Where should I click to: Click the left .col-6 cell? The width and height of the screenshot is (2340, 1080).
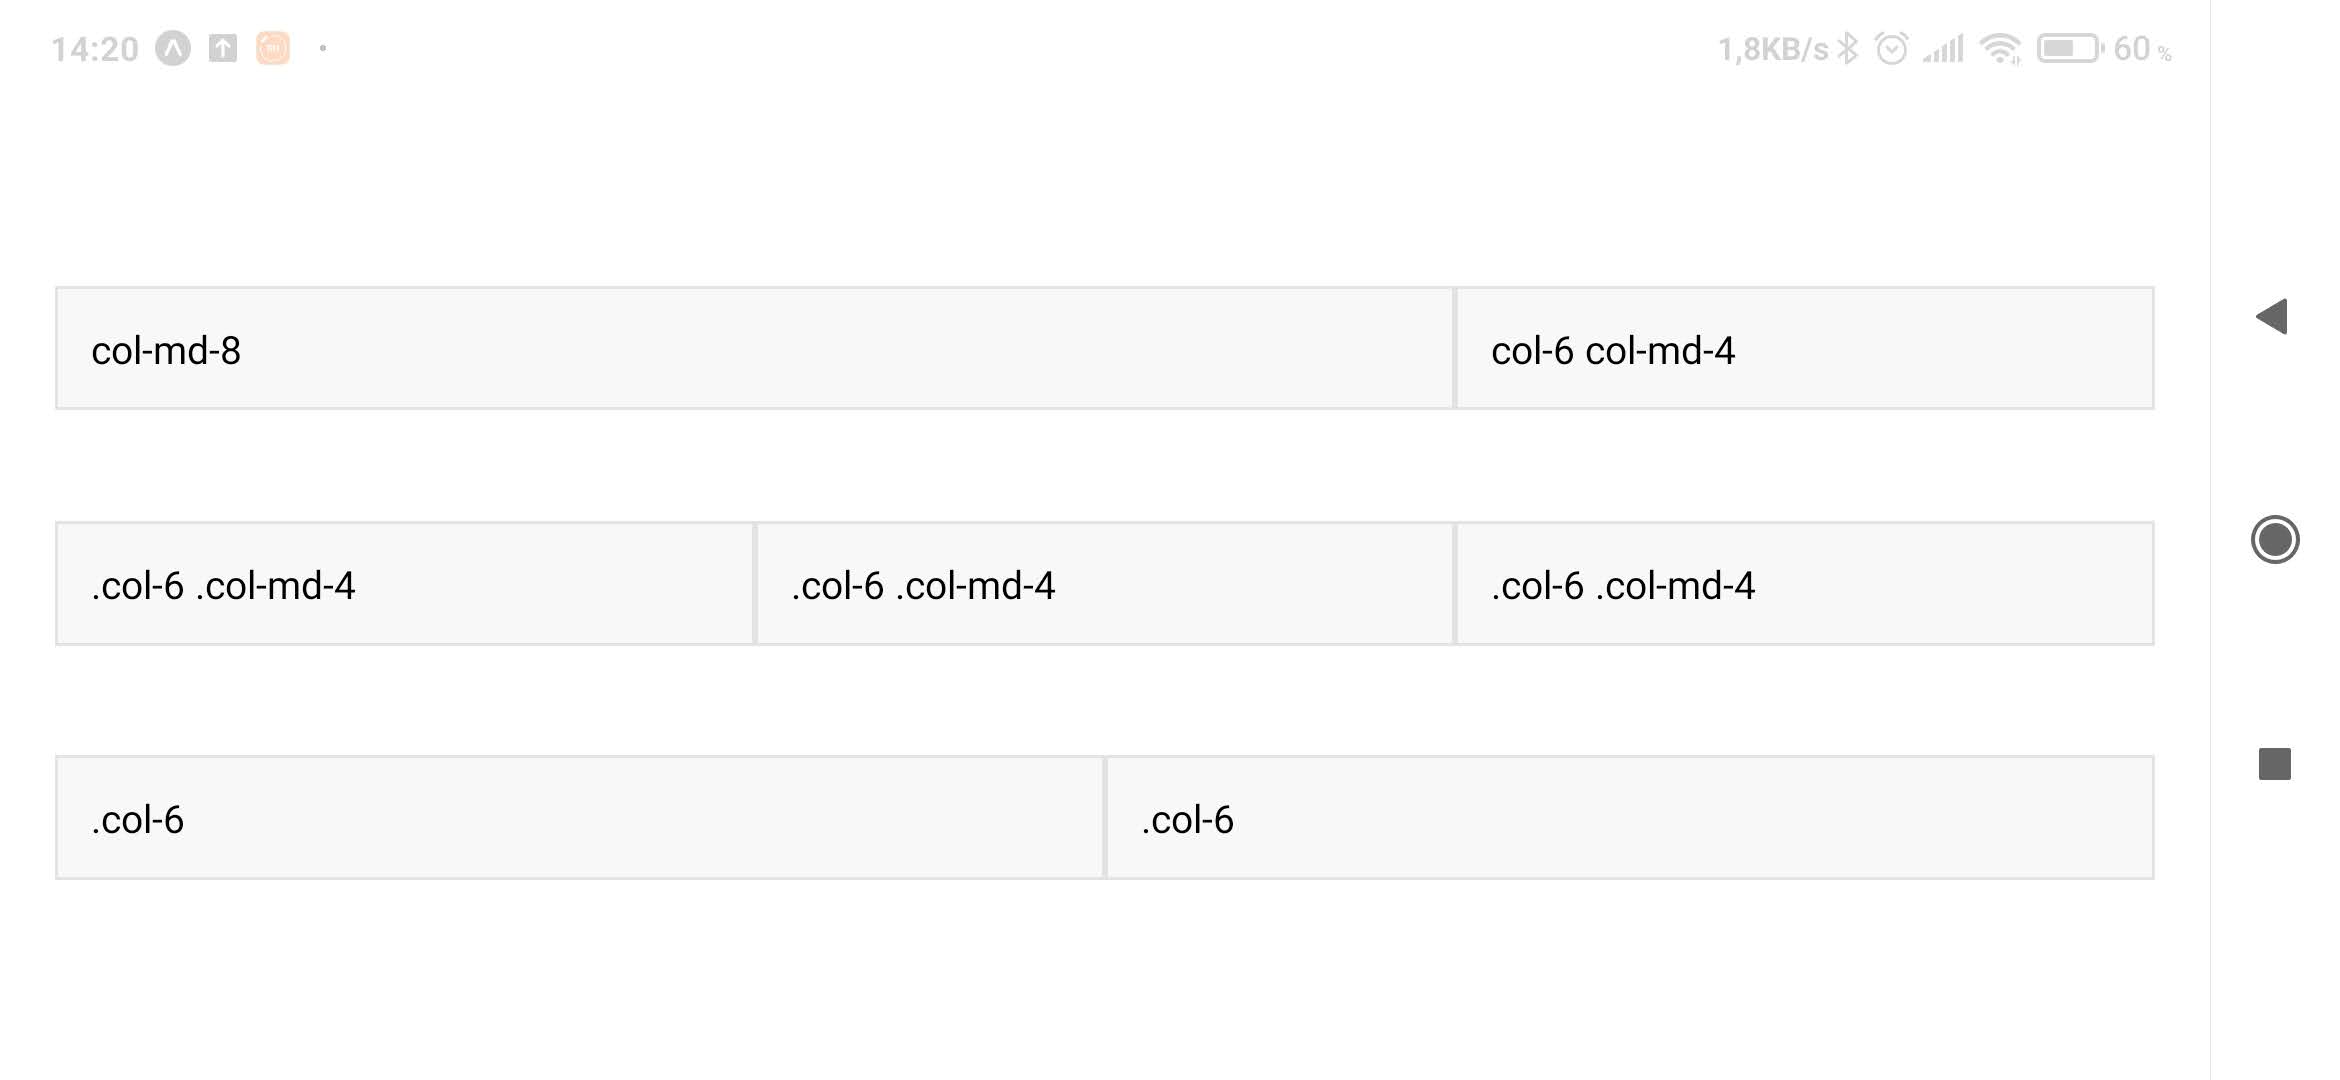tap(579, 818)
